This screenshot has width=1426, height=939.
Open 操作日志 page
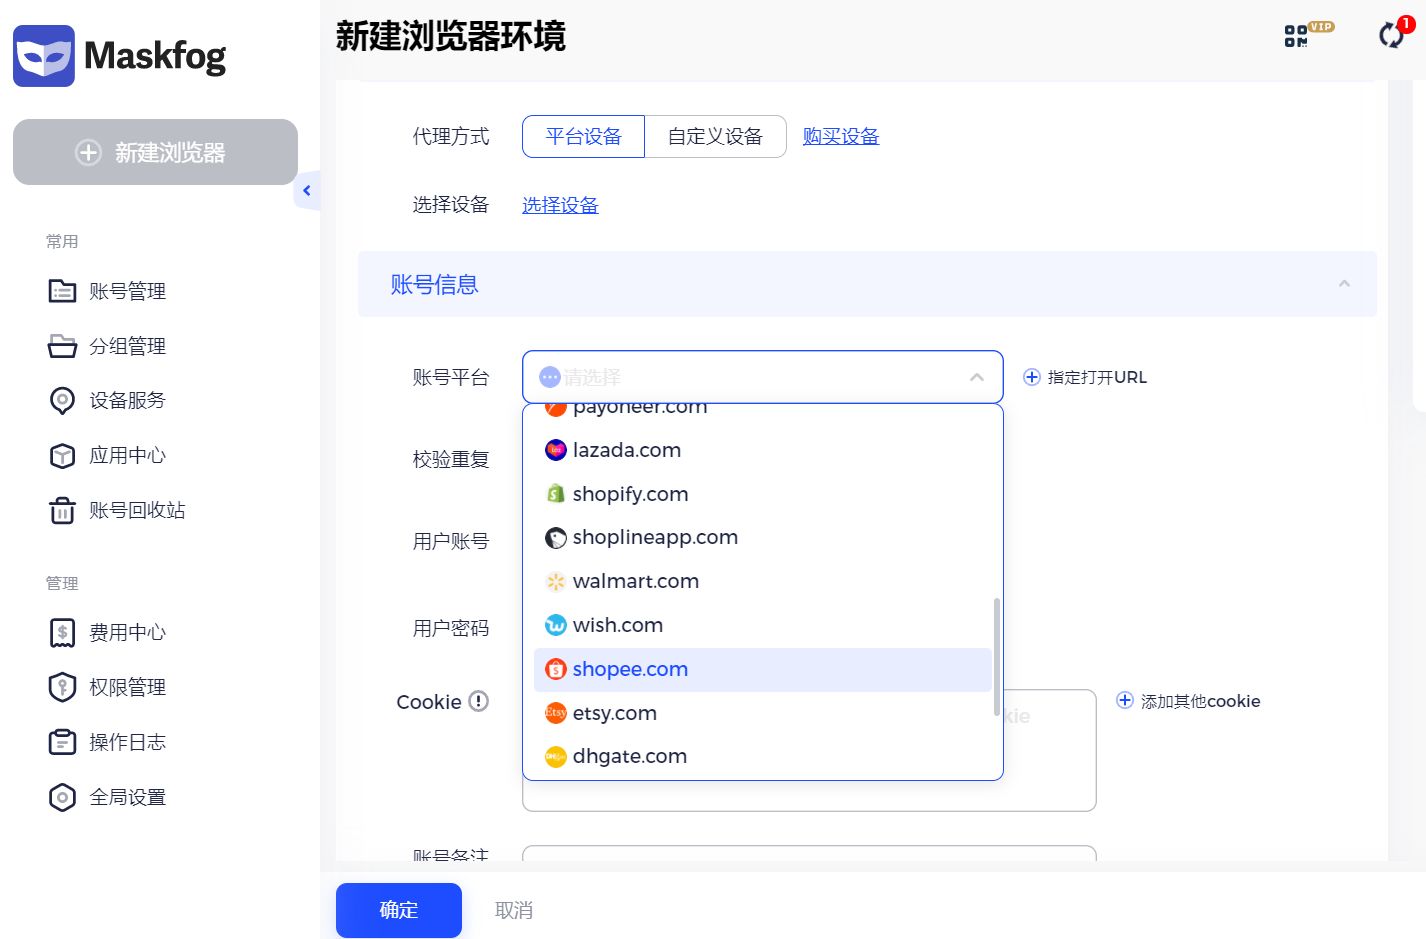(x=127, y=742)
